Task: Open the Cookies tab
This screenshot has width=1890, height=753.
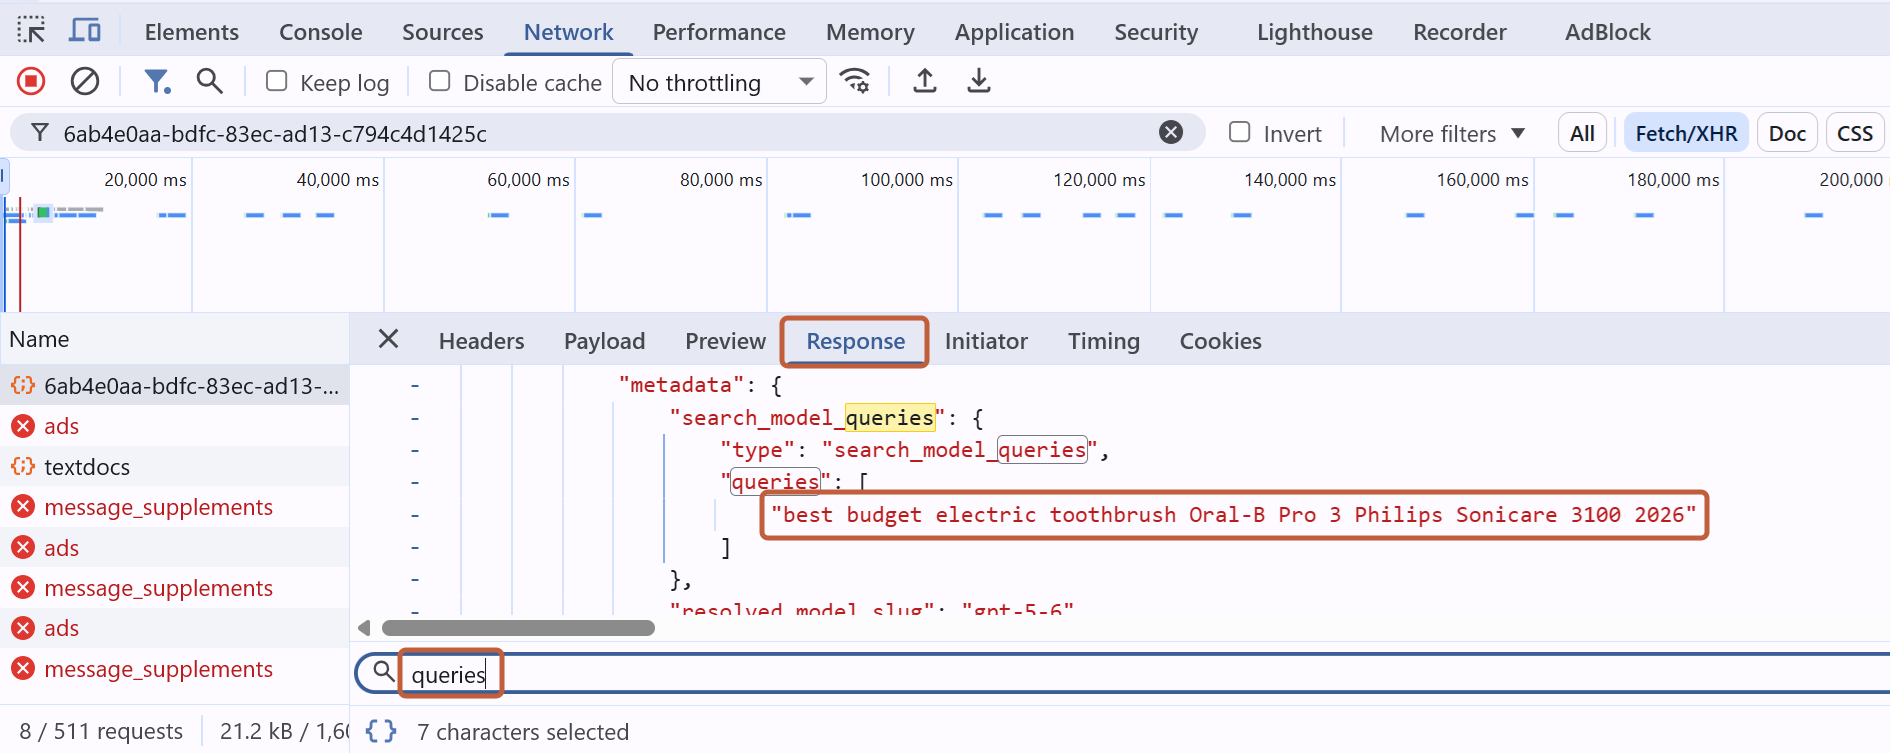Action: (1221, 341)
